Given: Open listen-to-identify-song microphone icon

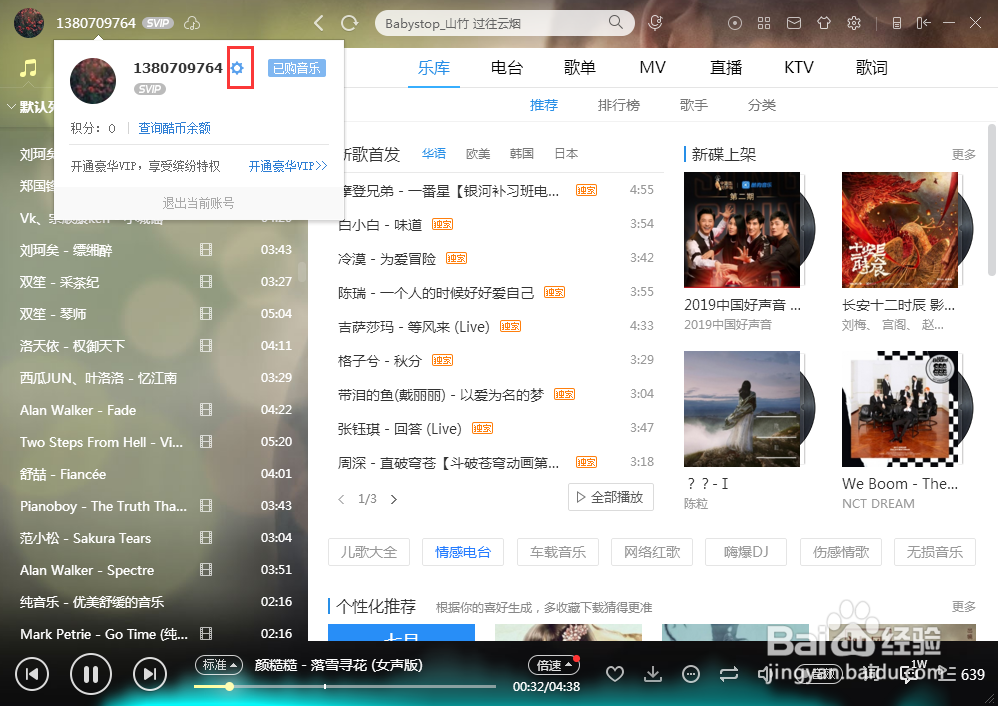Looking at the screenshot, I should [x=655, y=24].
